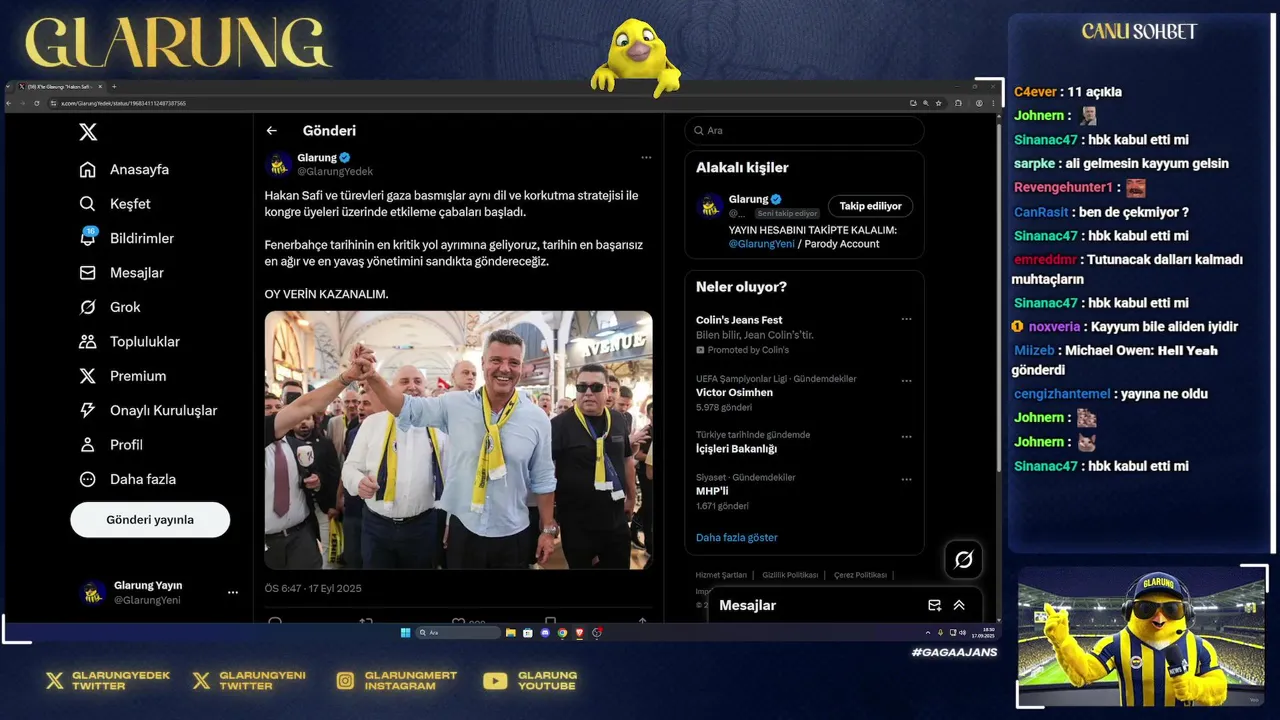
Task: Open Grok in the sidebar
Action: [110, 307]
